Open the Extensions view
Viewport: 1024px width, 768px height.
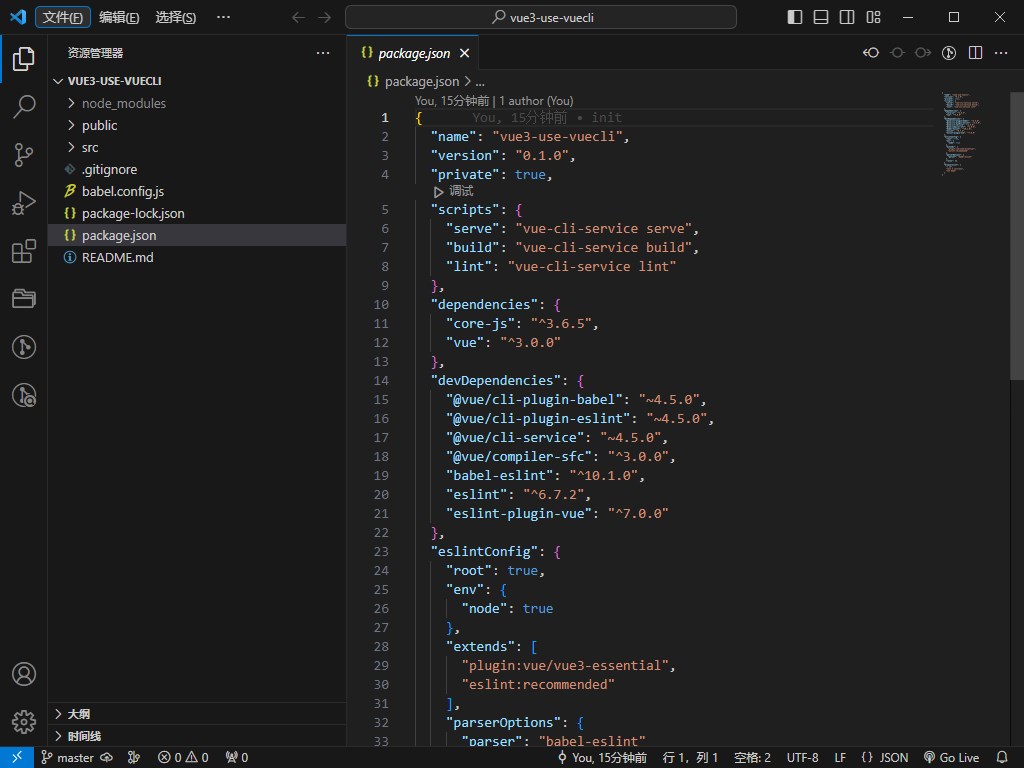coord(23,251)
